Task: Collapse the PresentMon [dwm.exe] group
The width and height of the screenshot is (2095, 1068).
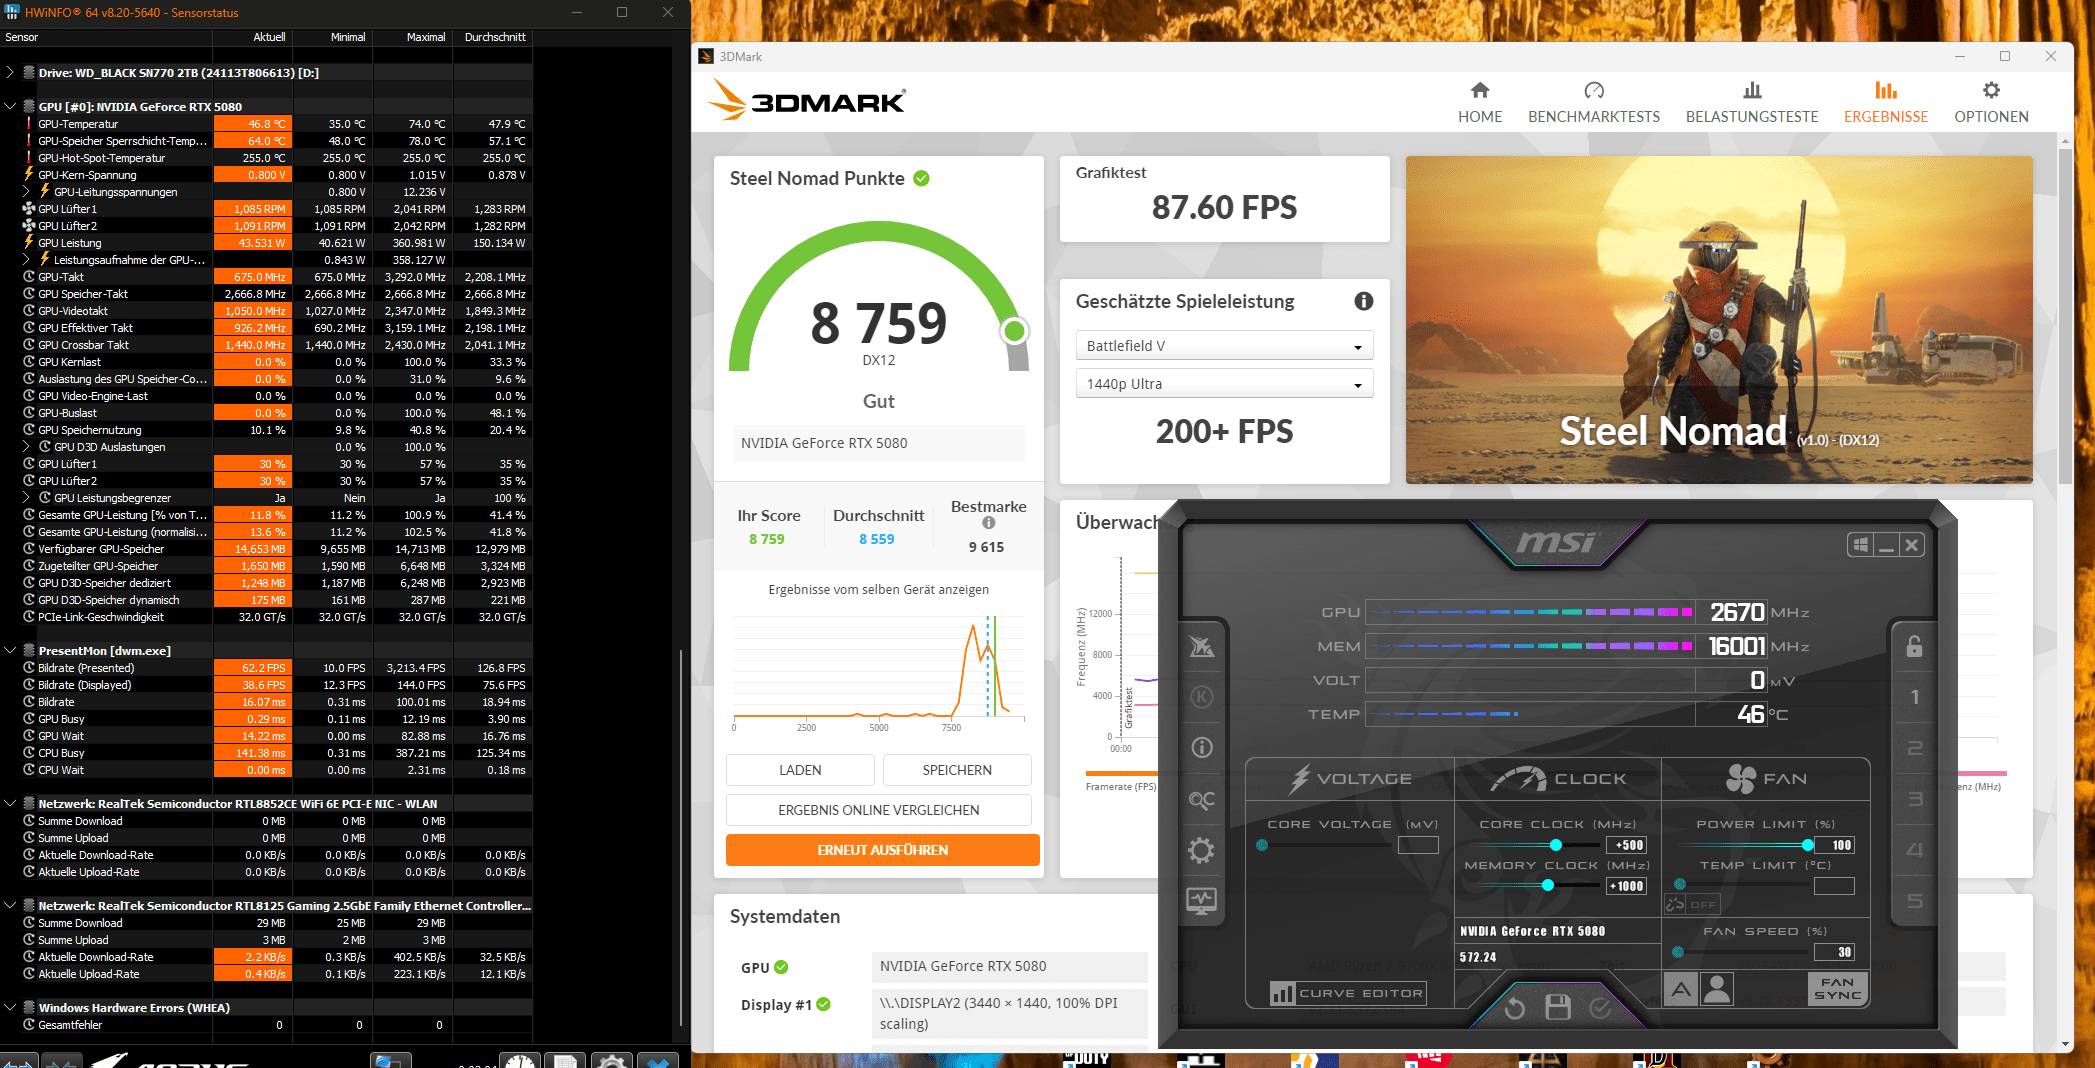Action: coord(10,650)
